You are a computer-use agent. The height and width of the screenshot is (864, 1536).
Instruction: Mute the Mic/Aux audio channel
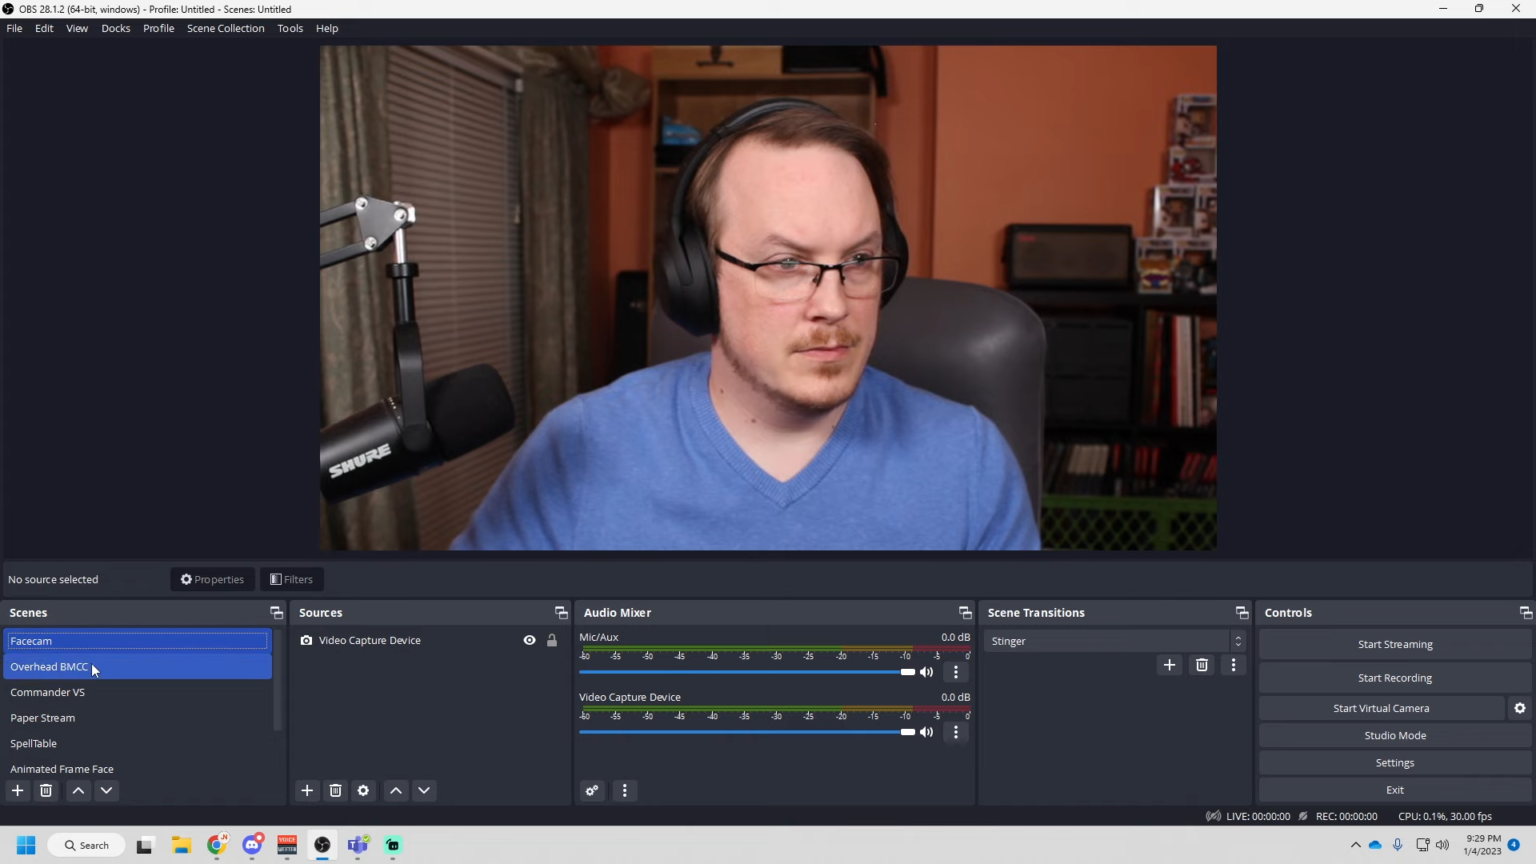[x=927, y=672]
